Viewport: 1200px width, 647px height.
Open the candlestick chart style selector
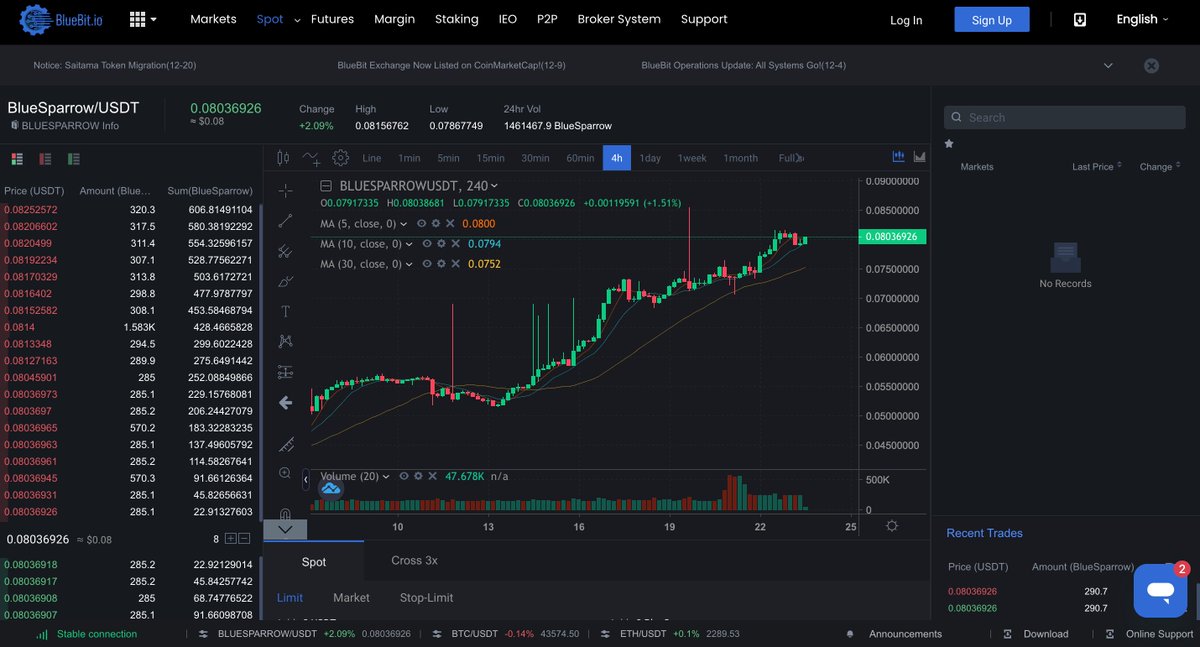click(282, 158)
